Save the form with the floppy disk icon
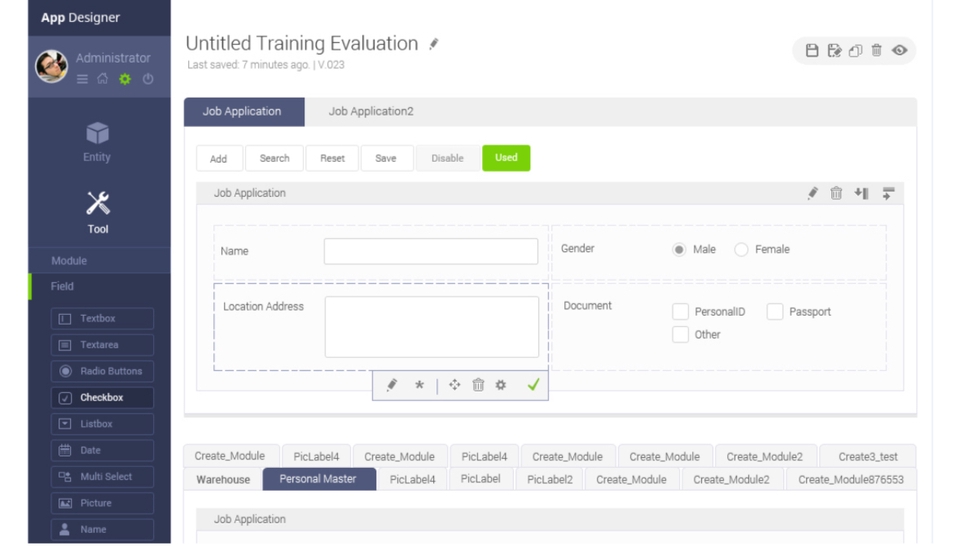960x559 pixels. (x=812, y=50)
